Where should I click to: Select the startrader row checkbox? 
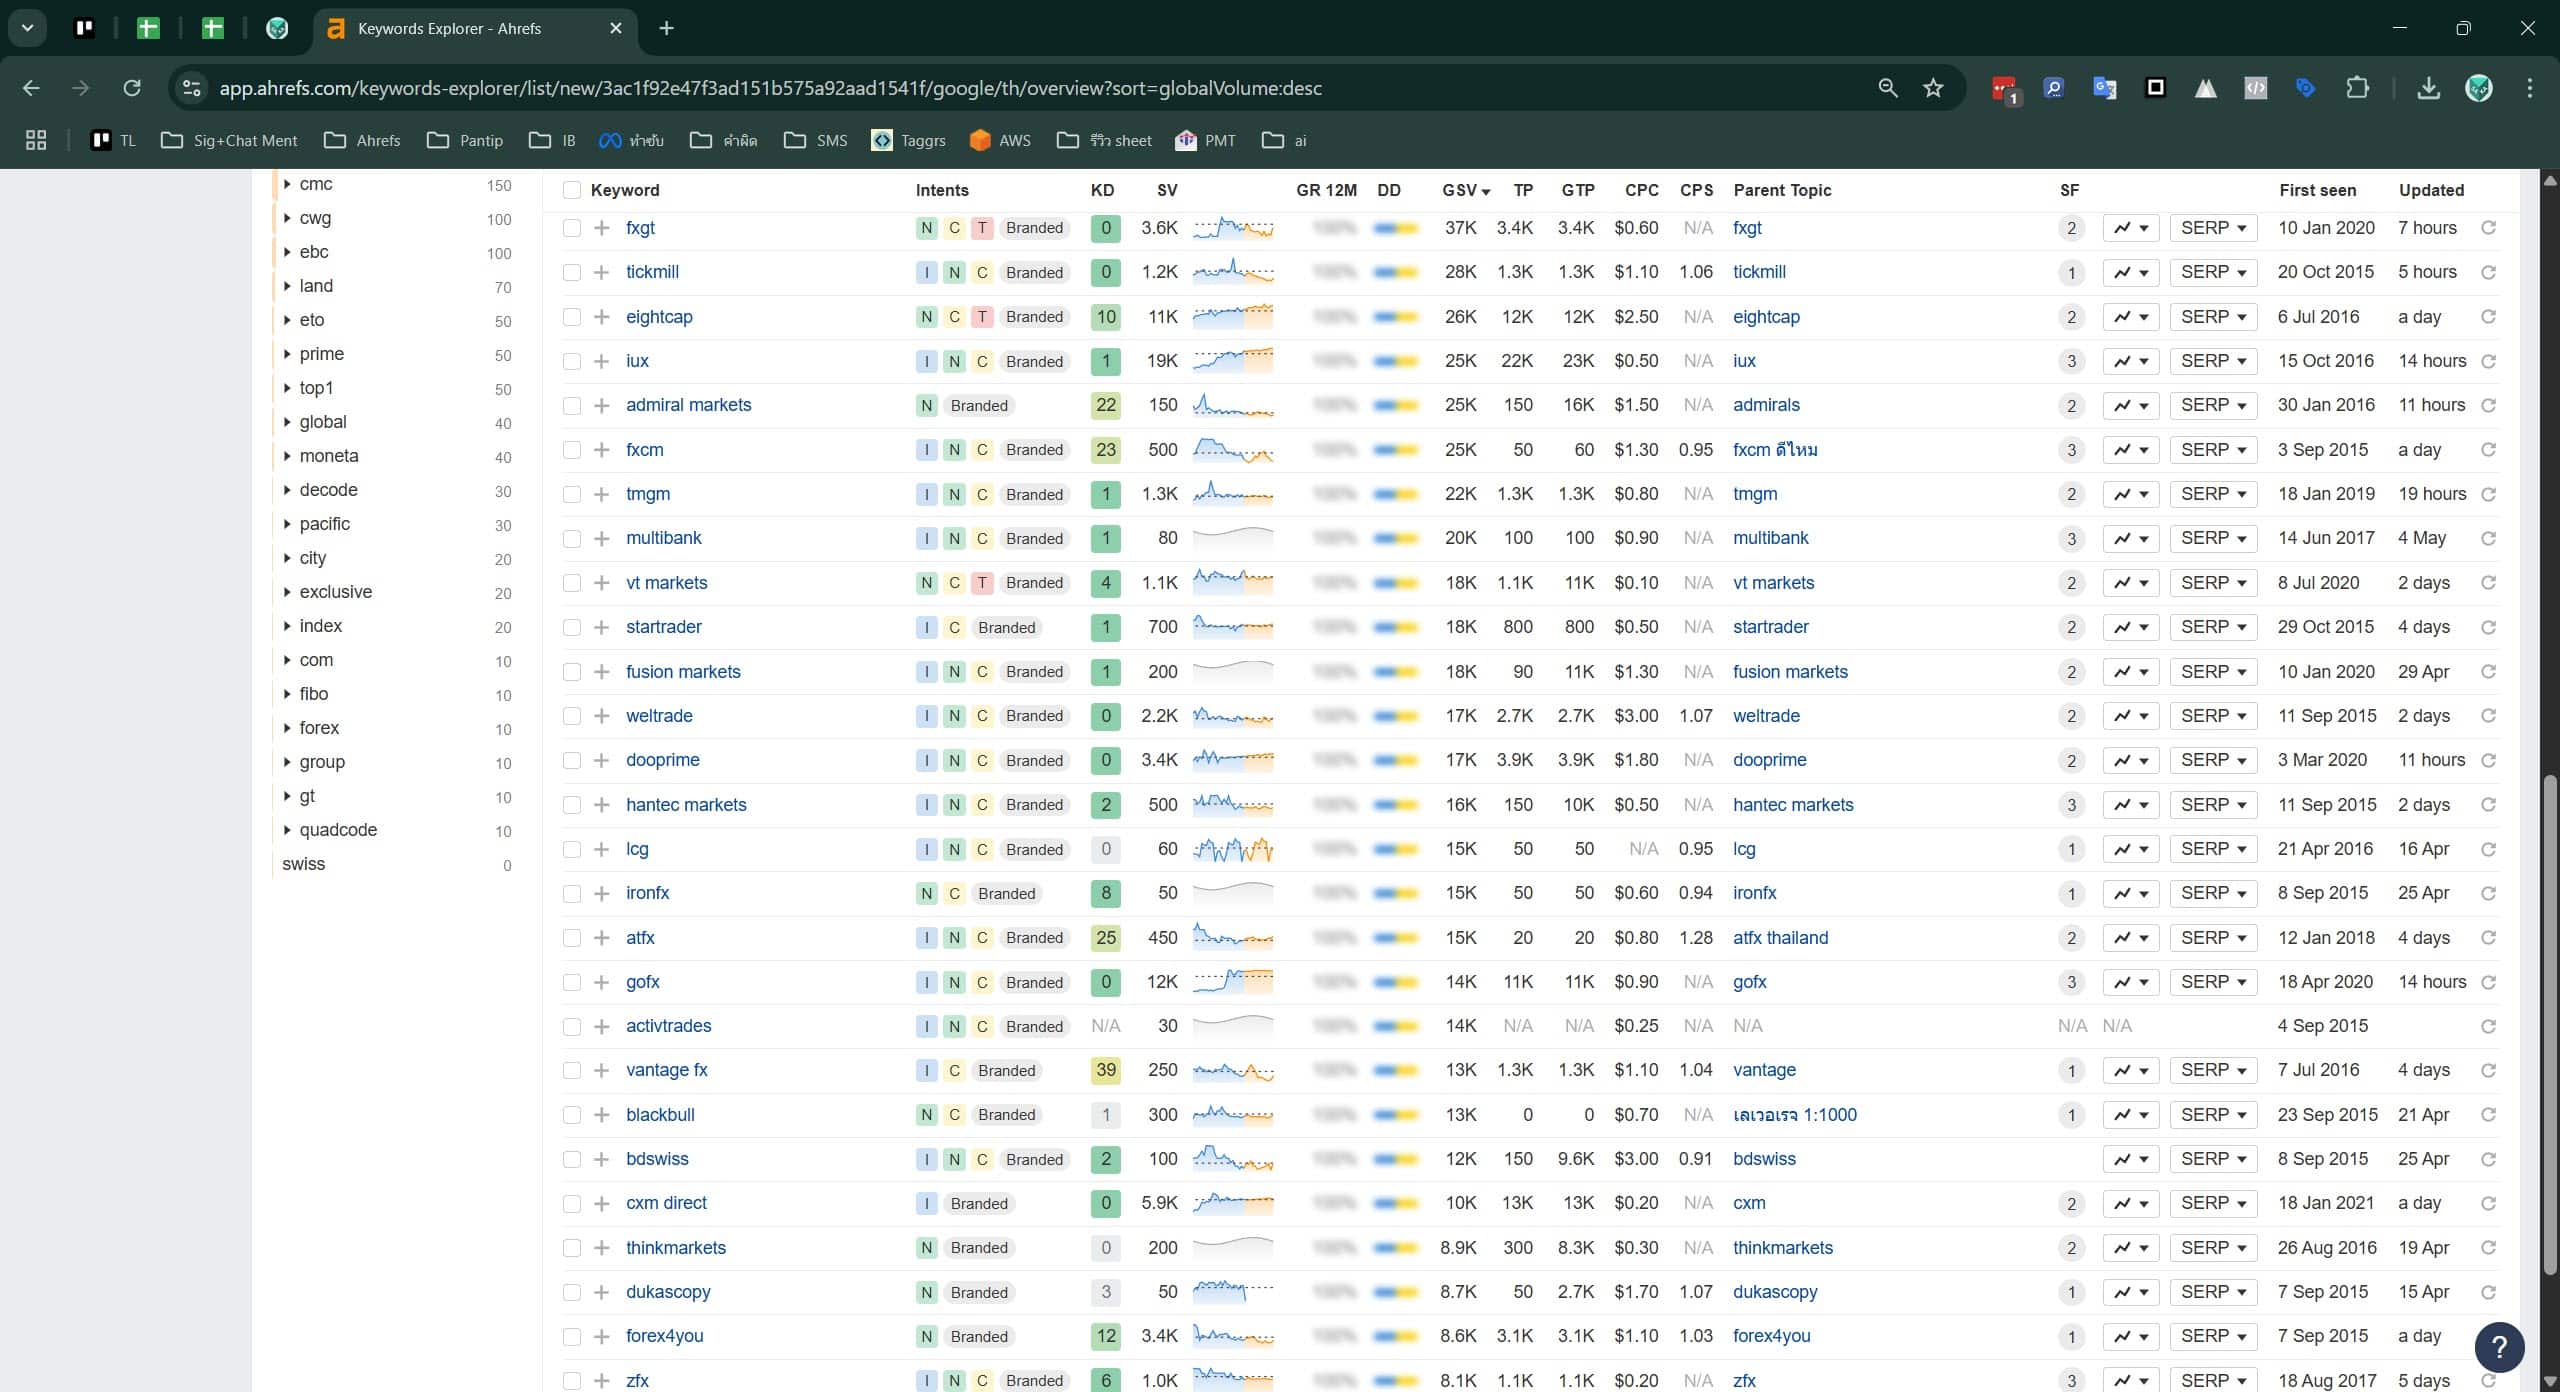point(571,627)
